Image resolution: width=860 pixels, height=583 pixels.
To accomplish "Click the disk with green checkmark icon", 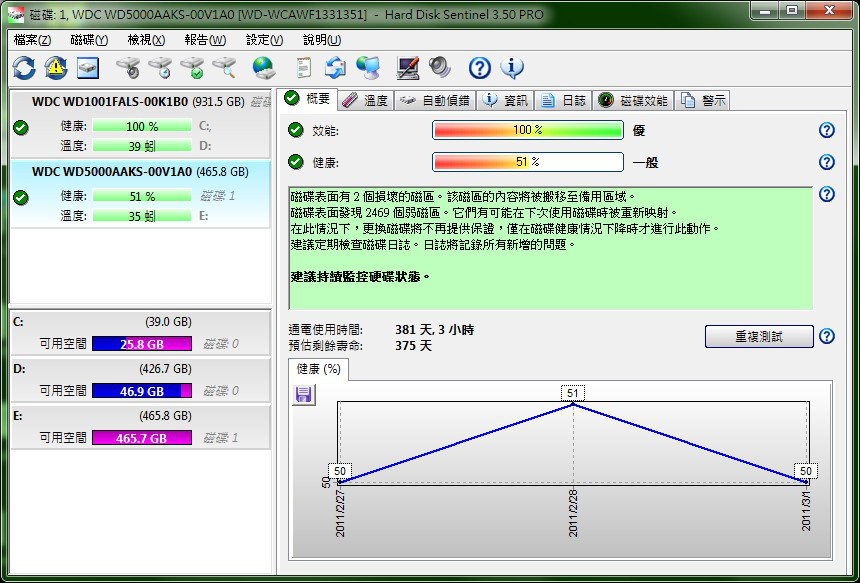I will [193, 68].
